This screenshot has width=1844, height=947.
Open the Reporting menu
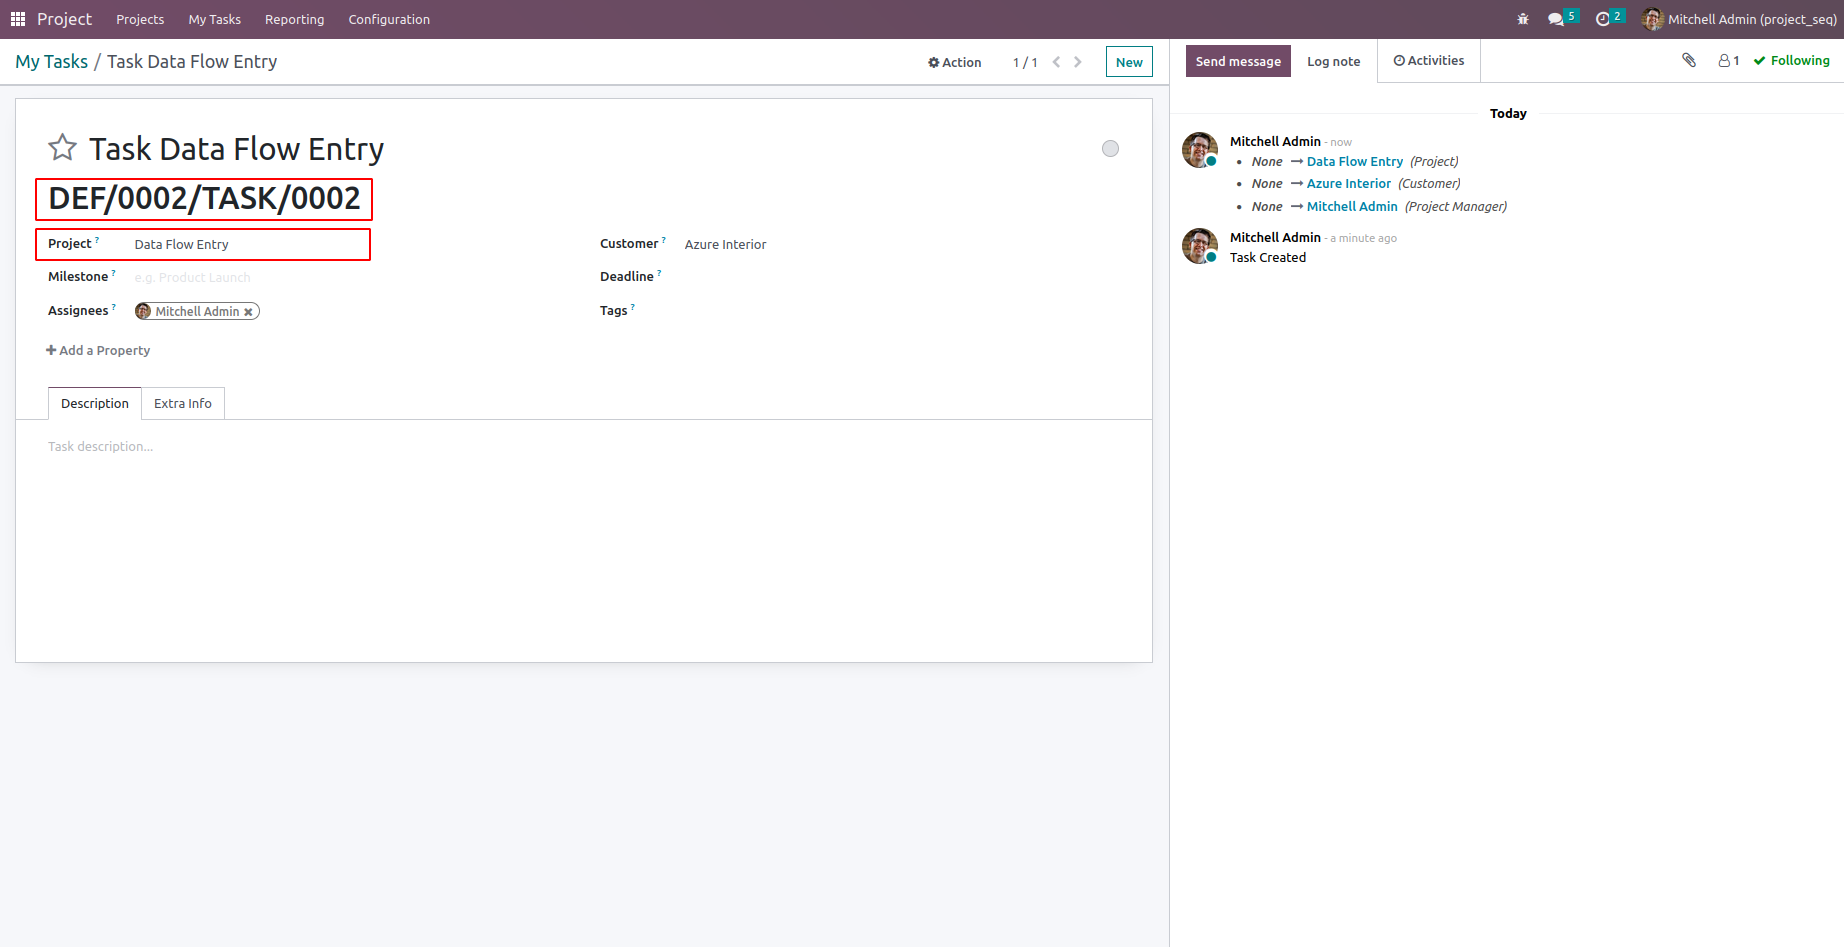click(294, 19)
